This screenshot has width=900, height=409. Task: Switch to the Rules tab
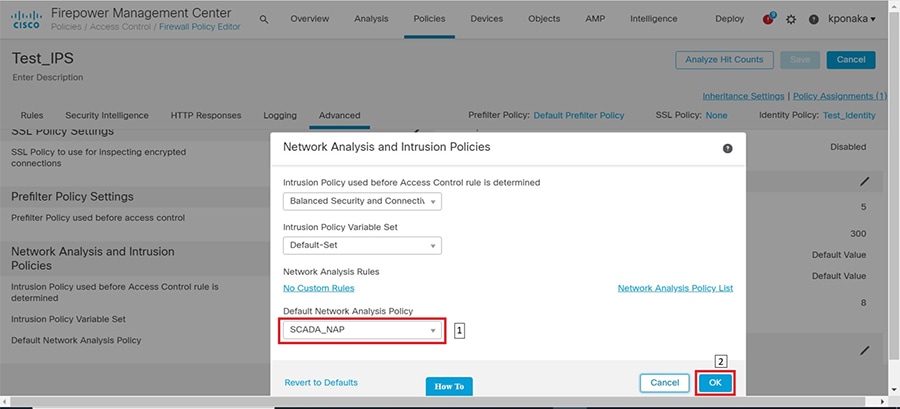(32, 115)
